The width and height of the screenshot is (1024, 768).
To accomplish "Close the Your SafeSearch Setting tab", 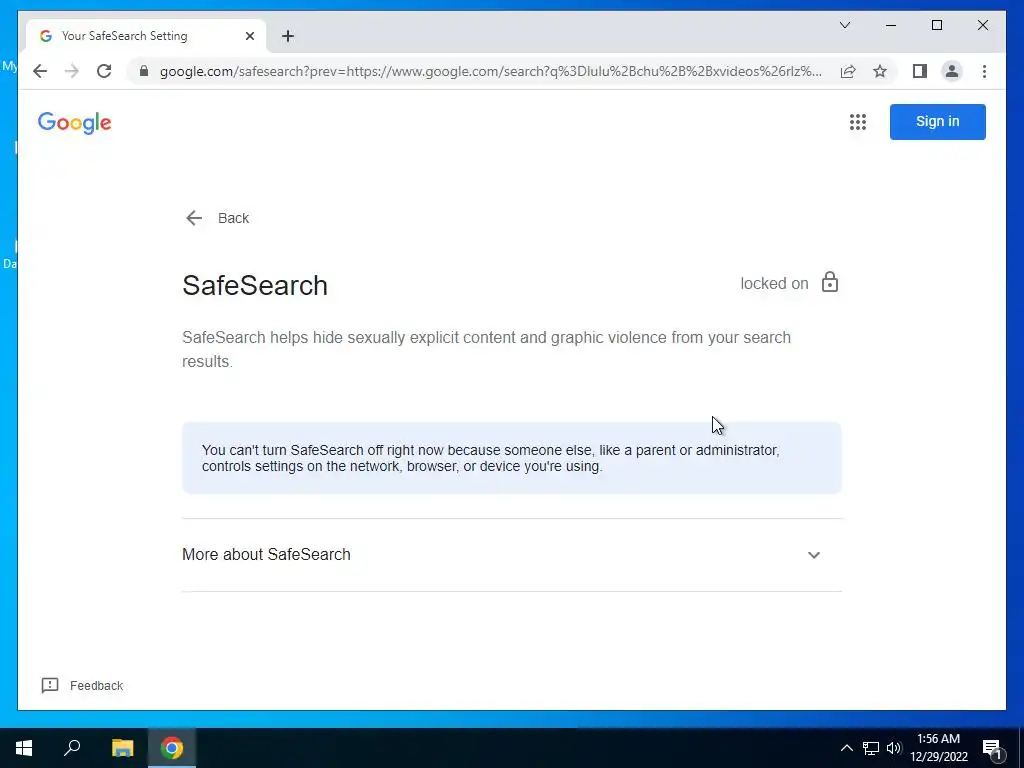I will coord(249,36).
